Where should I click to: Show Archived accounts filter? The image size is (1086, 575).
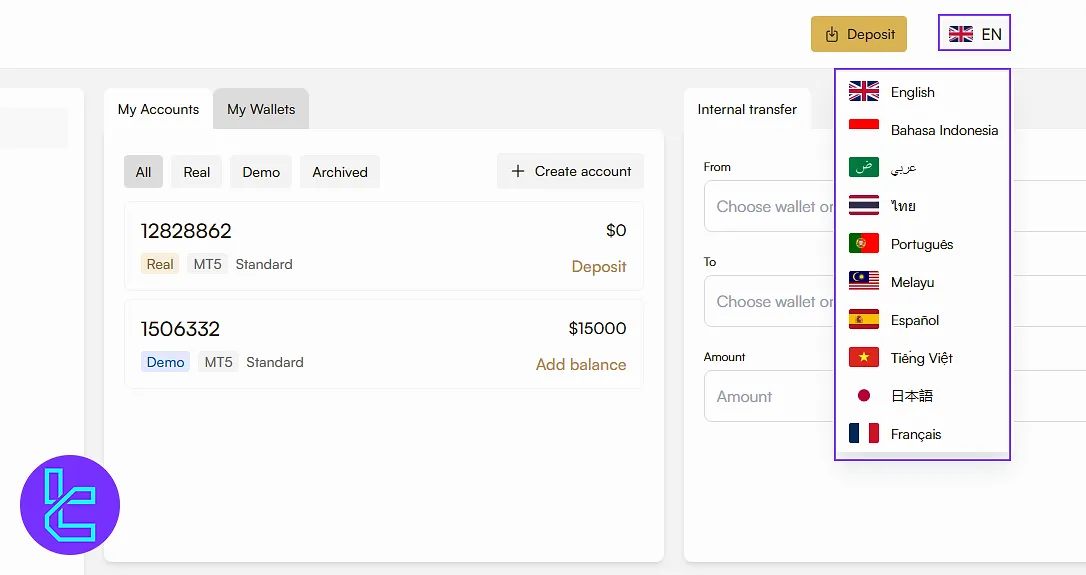pyautogui.click(x=340, y=172)
